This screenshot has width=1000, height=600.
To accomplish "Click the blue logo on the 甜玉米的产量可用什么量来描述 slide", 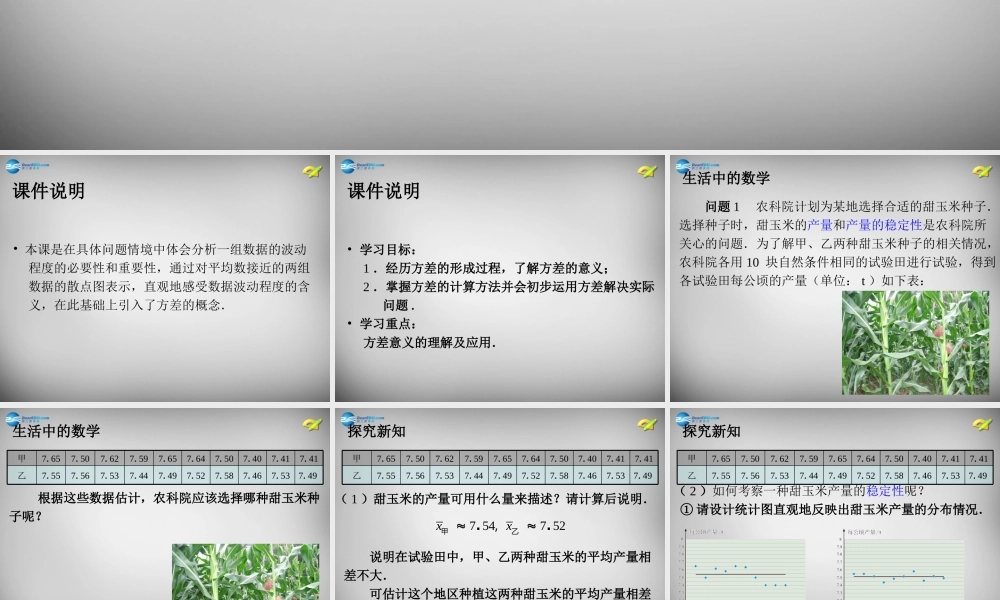I will click(362, 419).
